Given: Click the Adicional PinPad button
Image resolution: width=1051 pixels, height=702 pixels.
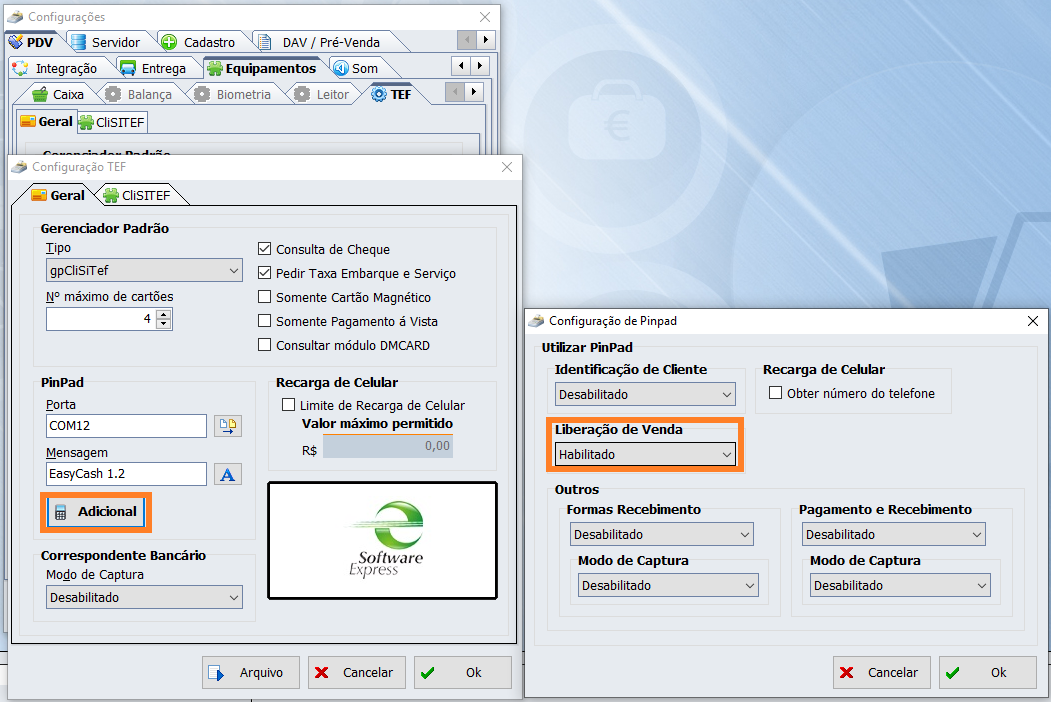Looking at the screenshot, I should (96, 512).
